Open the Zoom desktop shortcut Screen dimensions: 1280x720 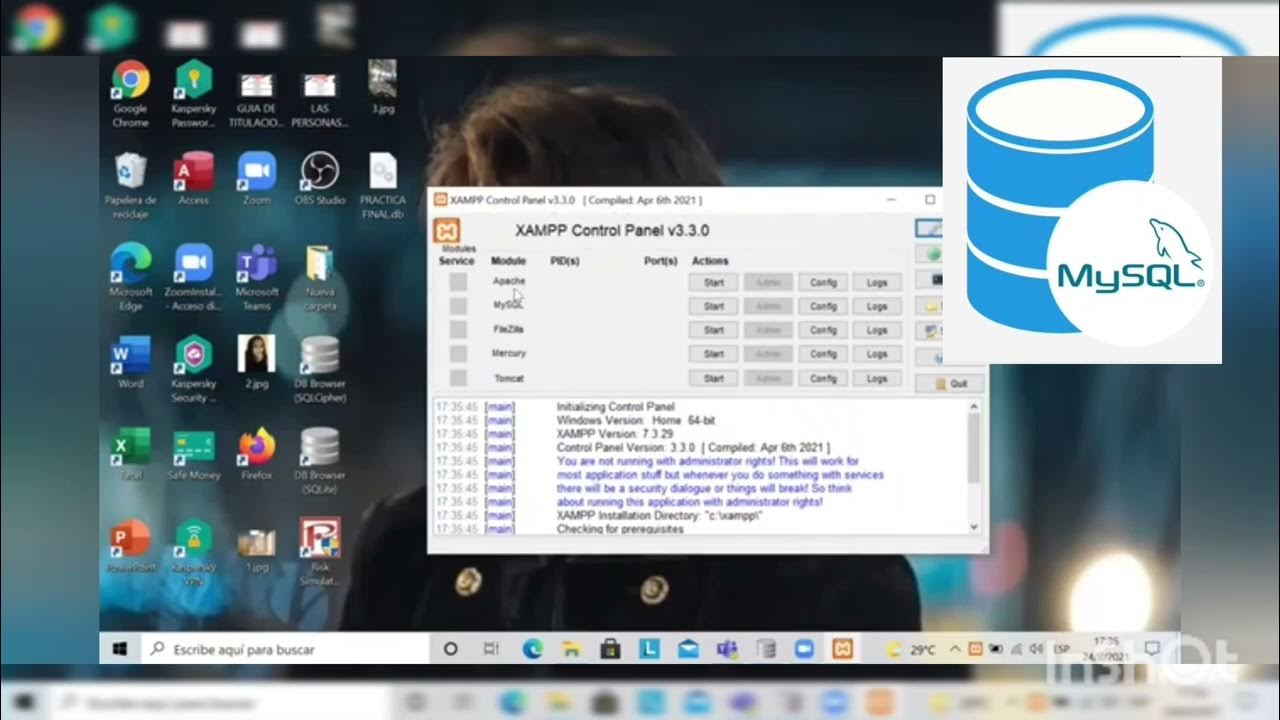[256, 171]
